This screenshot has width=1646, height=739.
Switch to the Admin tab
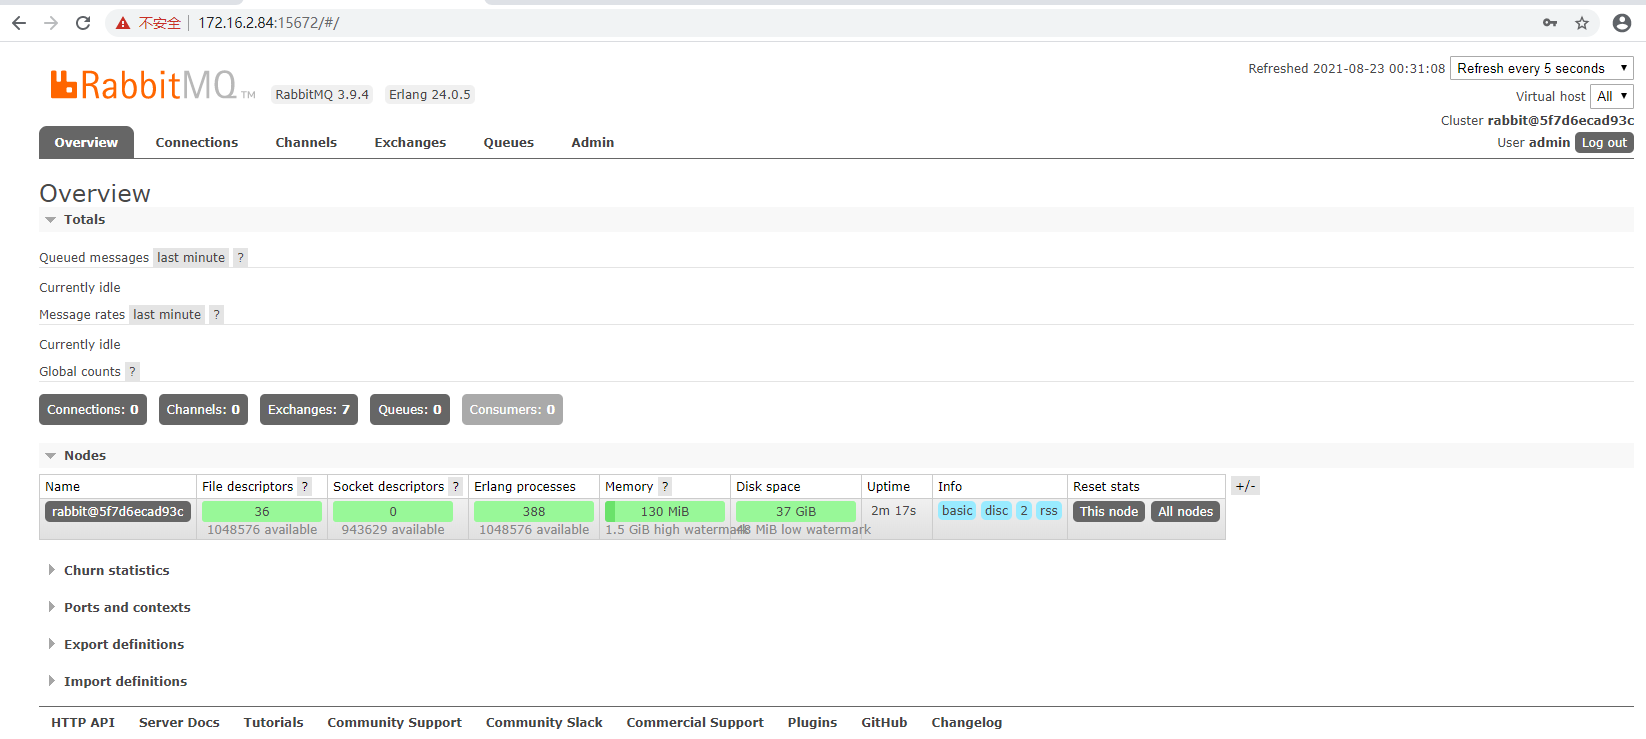point(593,142)
